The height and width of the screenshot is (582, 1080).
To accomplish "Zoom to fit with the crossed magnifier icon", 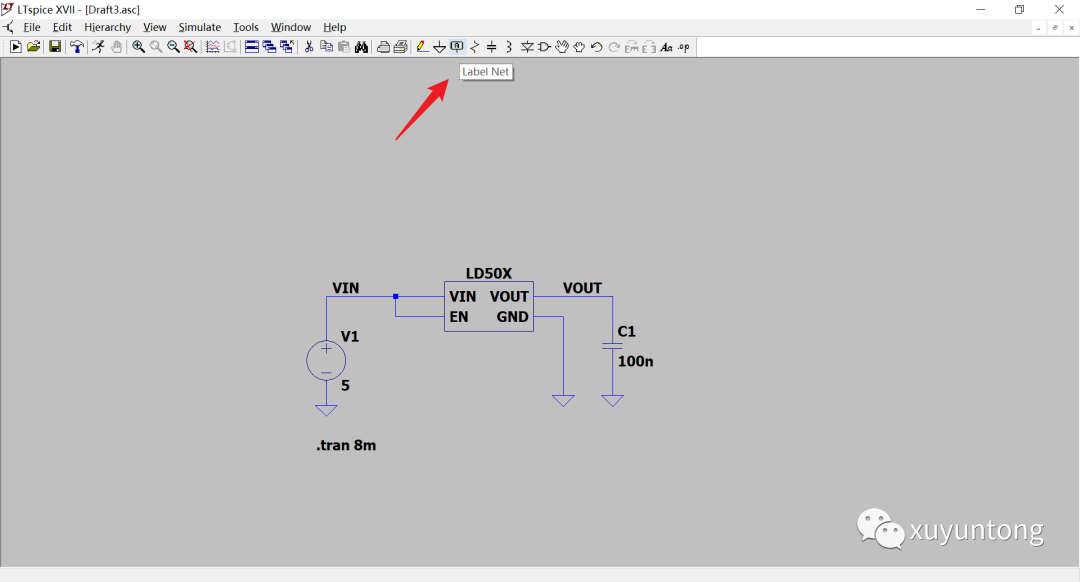I will pos(191,47).
